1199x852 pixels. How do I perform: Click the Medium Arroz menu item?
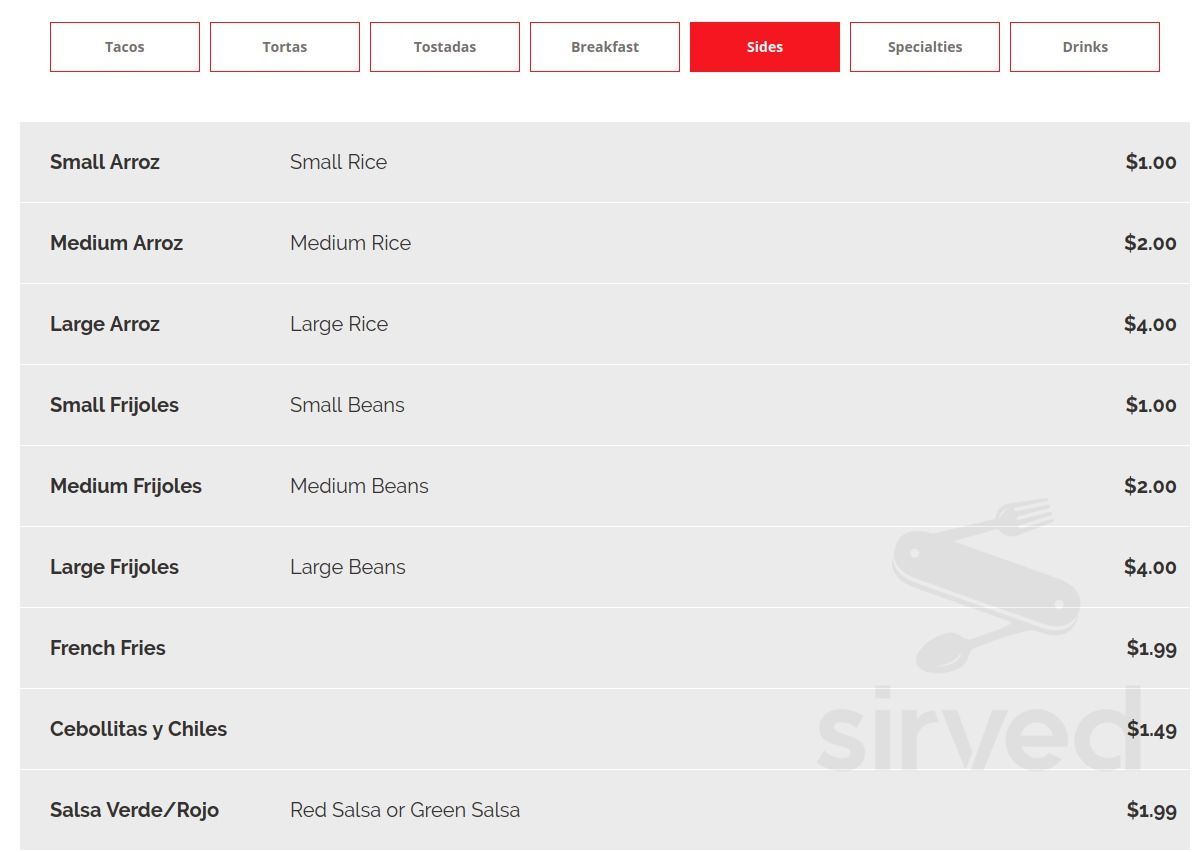pos(116,243)
